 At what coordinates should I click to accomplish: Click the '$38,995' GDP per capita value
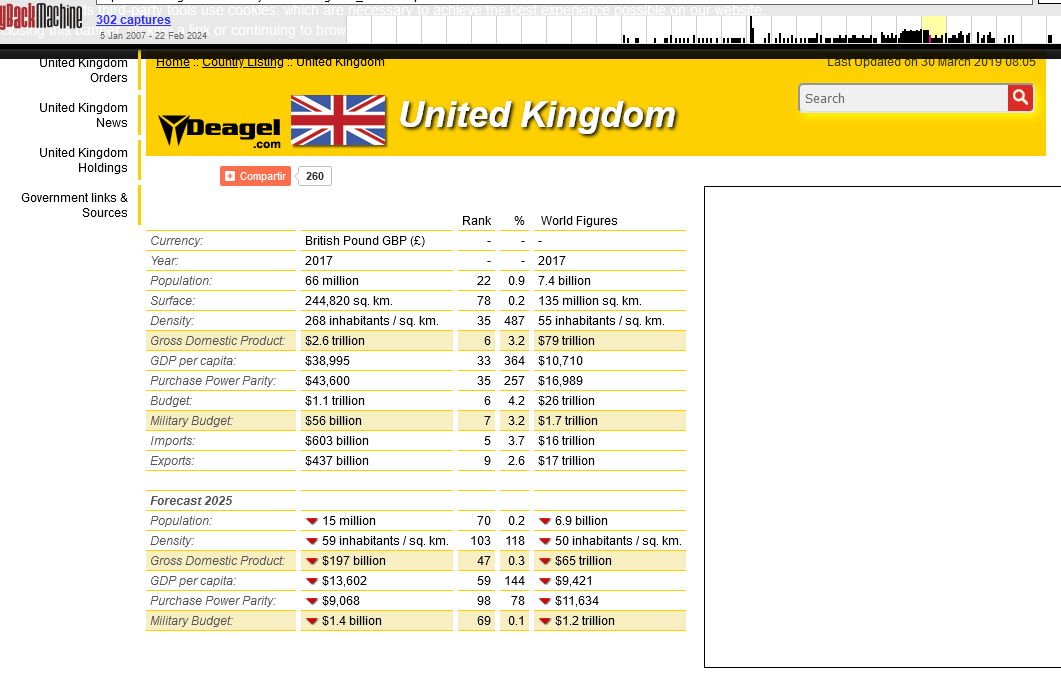[327, 361]
